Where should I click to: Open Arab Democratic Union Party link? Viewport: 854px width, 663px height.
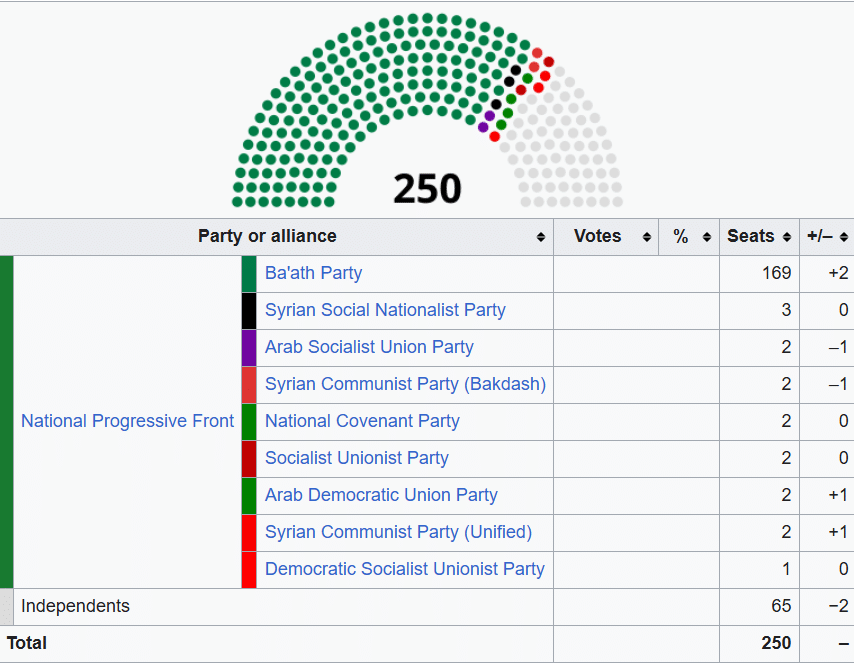point(381,495)
